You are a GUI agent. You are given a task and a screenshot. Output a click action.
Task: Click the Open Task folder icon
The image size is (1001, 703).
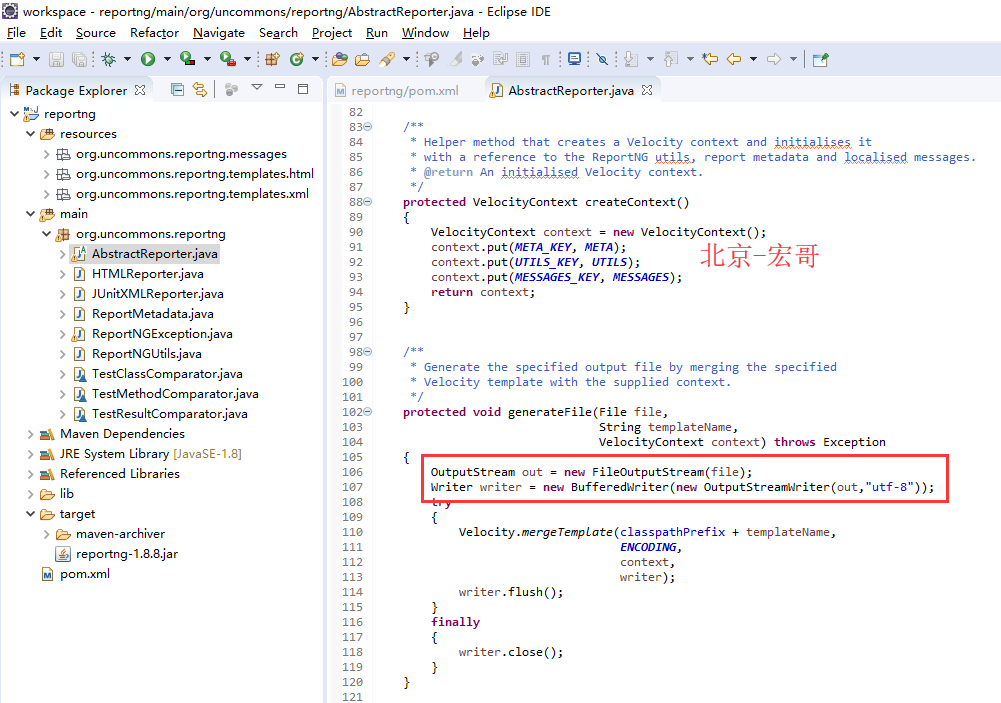coord(363,59)
